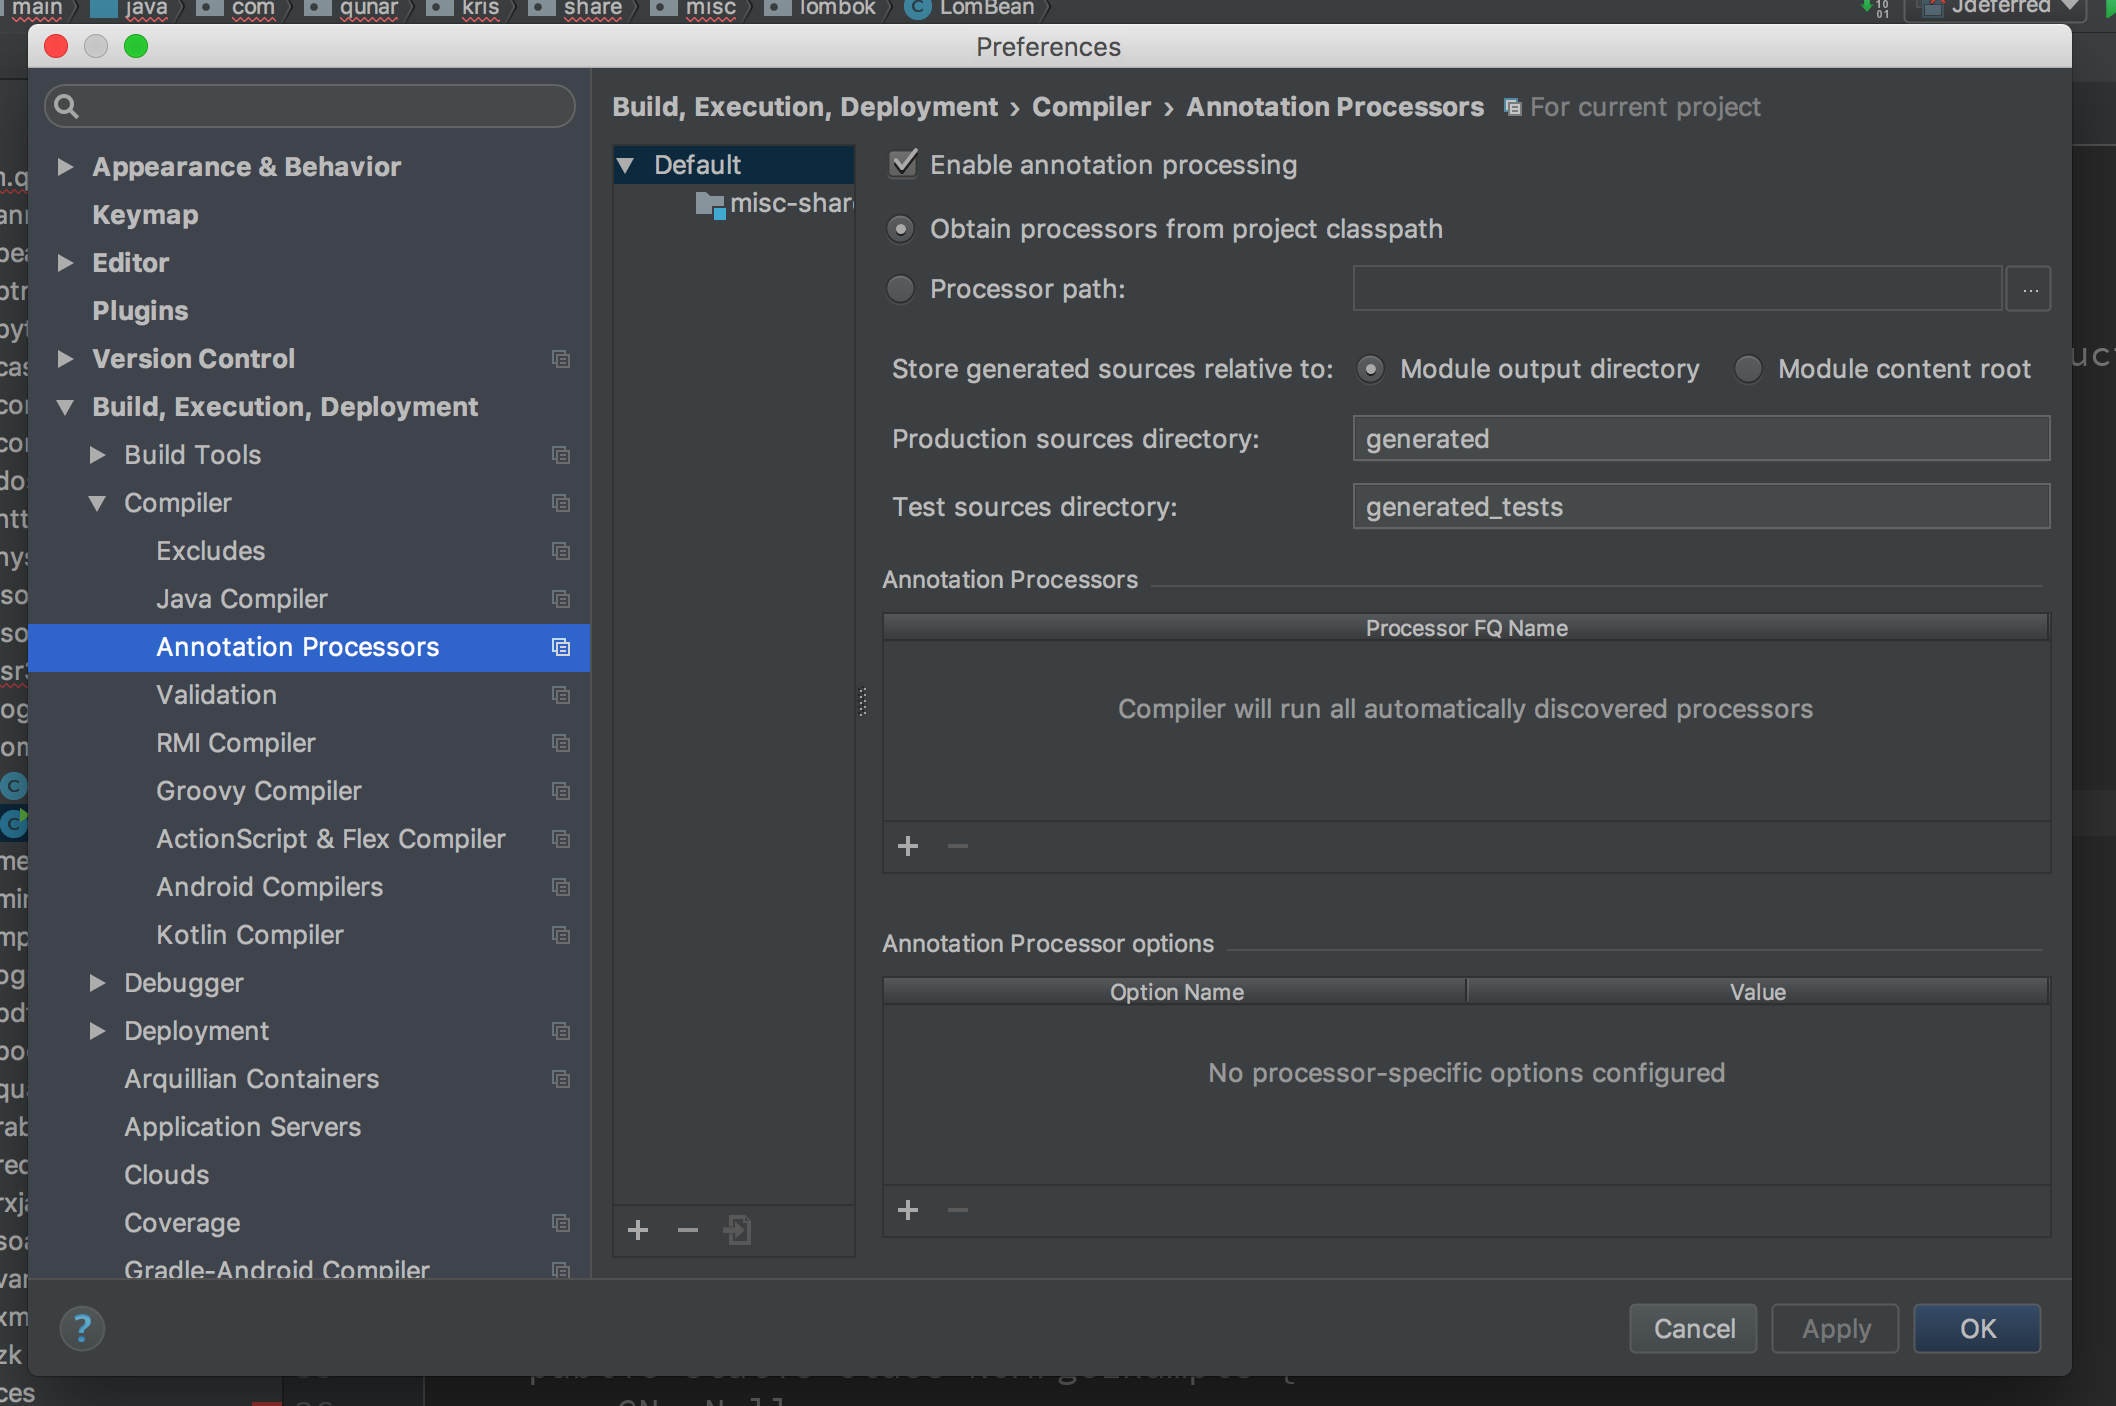Image resolution: width=2116 pixels, height=1406 pixels.
Task: Click the Excludes copy icon
Action: click(562, 551)
